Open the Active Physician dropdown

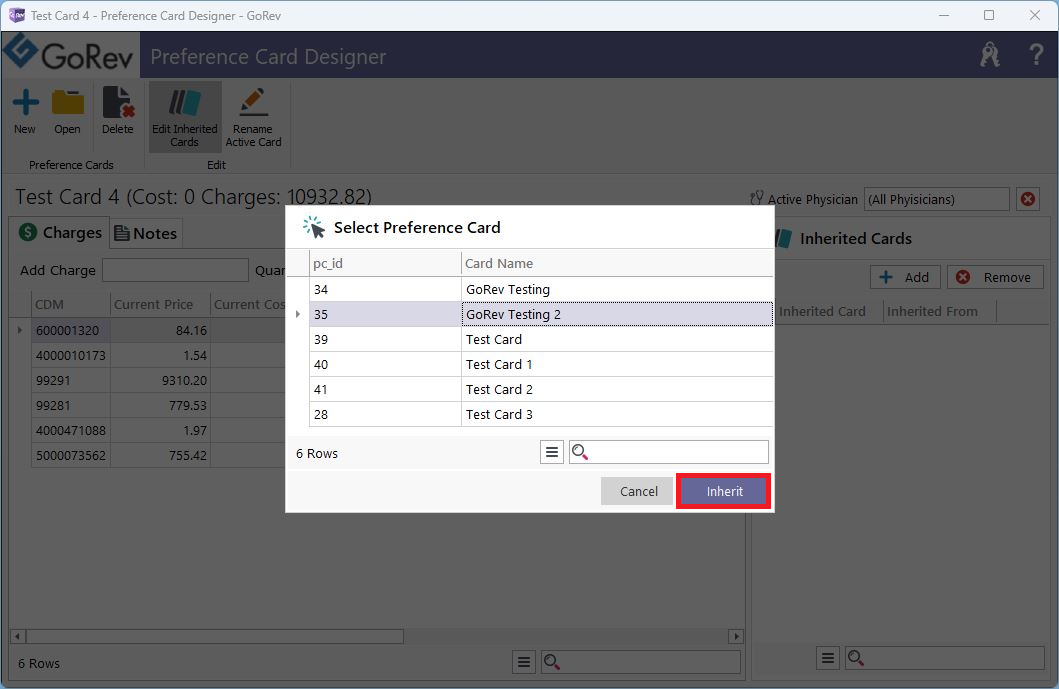point(937,199)
